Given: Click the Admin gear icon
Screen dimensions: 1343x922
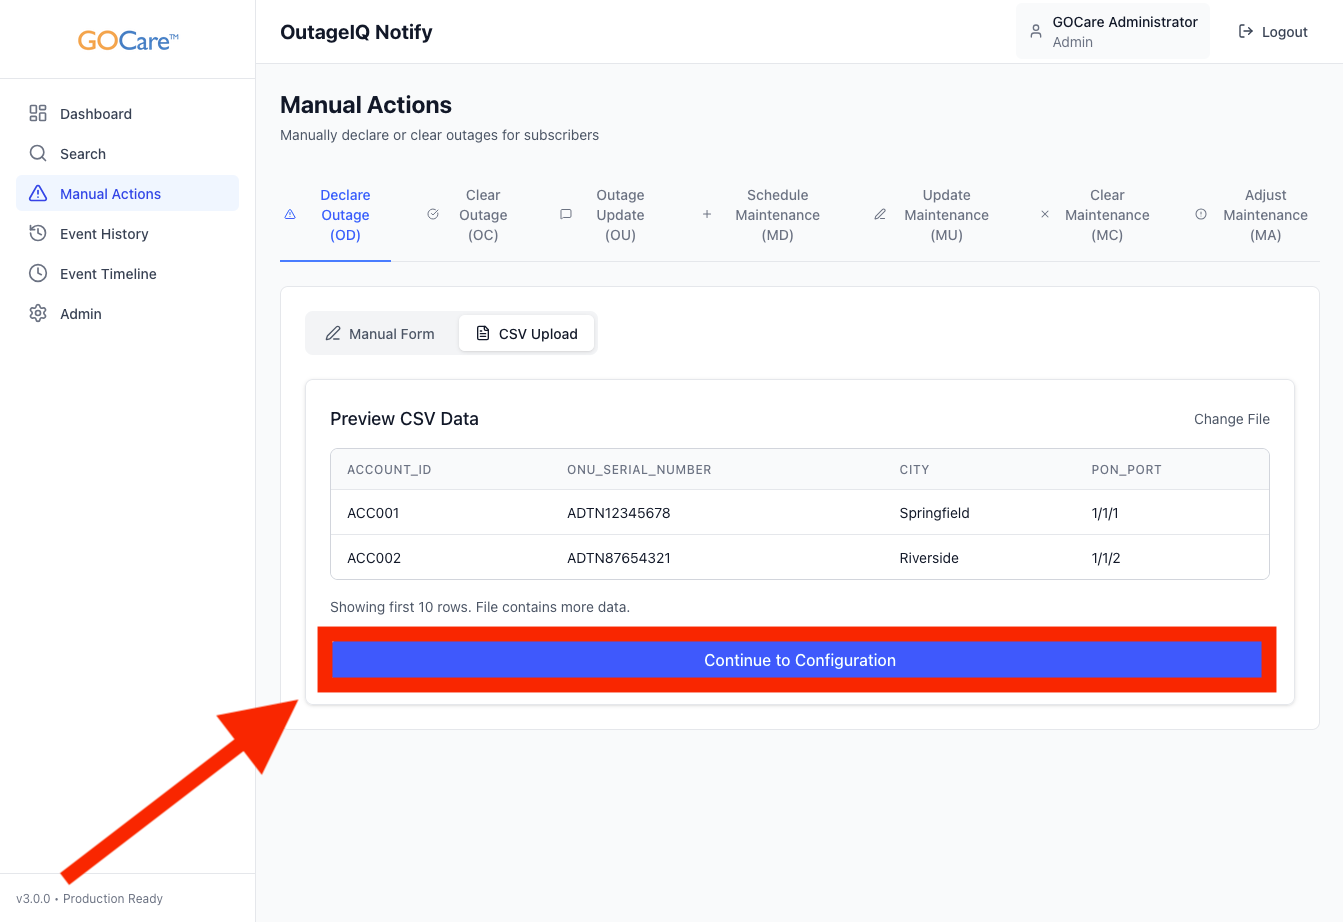Looking at the screenshot, I should click(38, 313).
